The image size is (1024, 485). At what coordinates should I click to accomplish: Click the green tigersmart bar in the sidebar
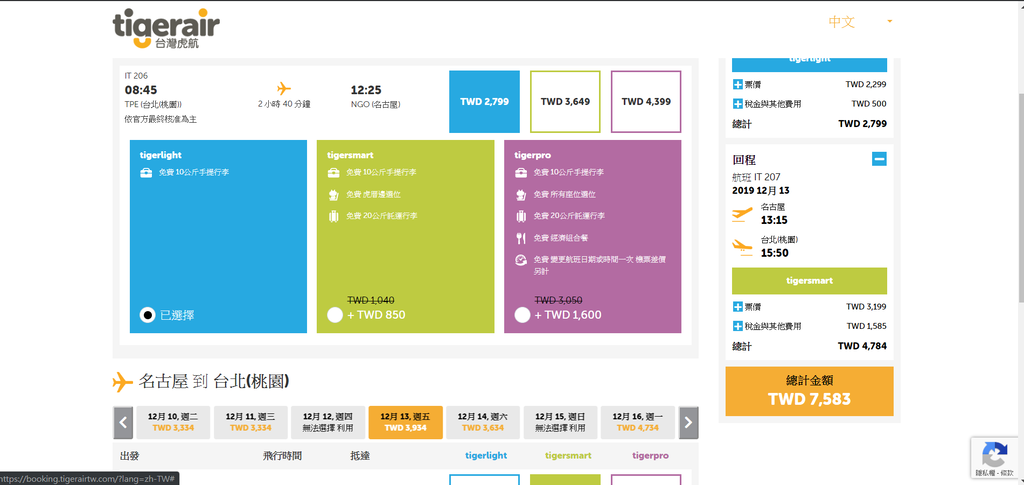click(x=809, y=281)
